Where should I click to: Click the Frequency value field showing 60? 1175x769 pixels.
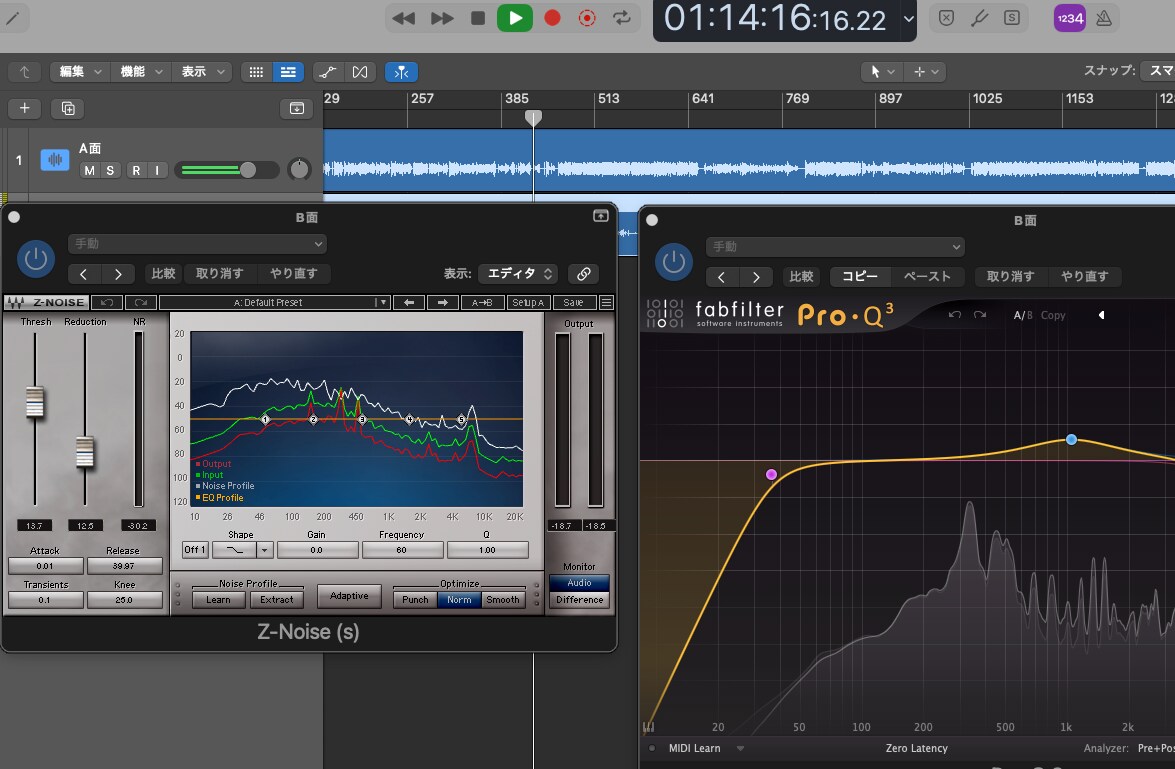pyautogui.click(x=402, y=550)
